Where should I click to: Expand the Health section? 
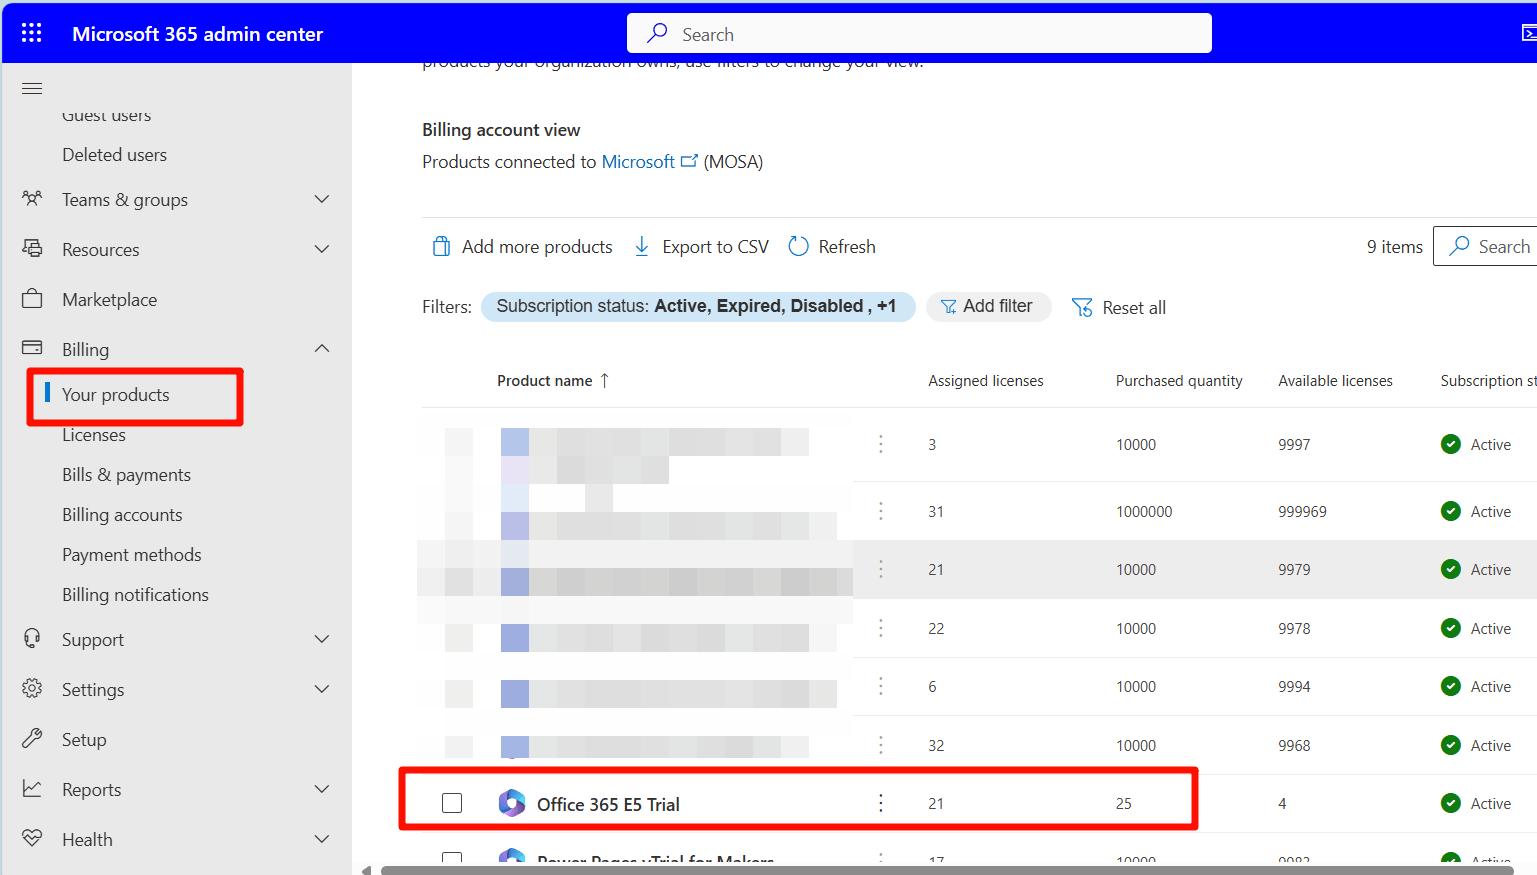coord(321,838)
